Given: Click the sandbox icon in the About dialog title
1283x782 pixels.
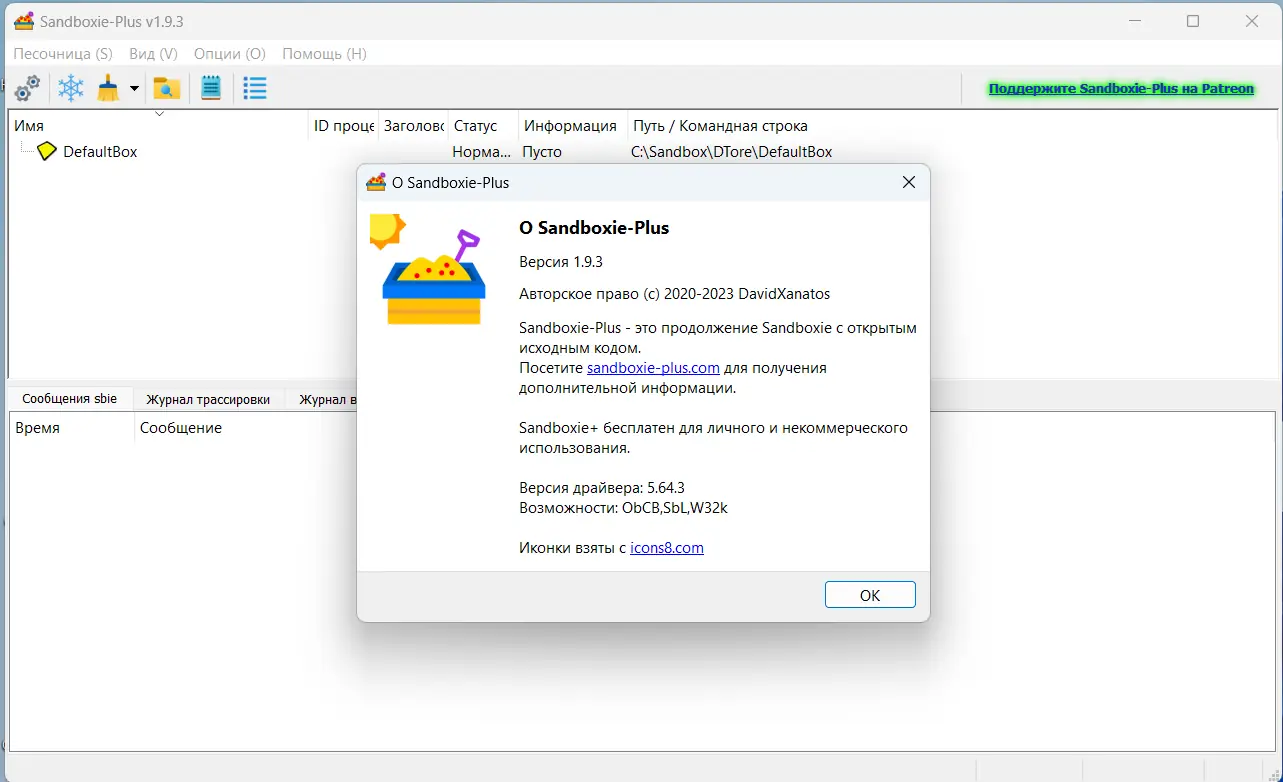Looking at the screenshot, I should pos(376,183).
